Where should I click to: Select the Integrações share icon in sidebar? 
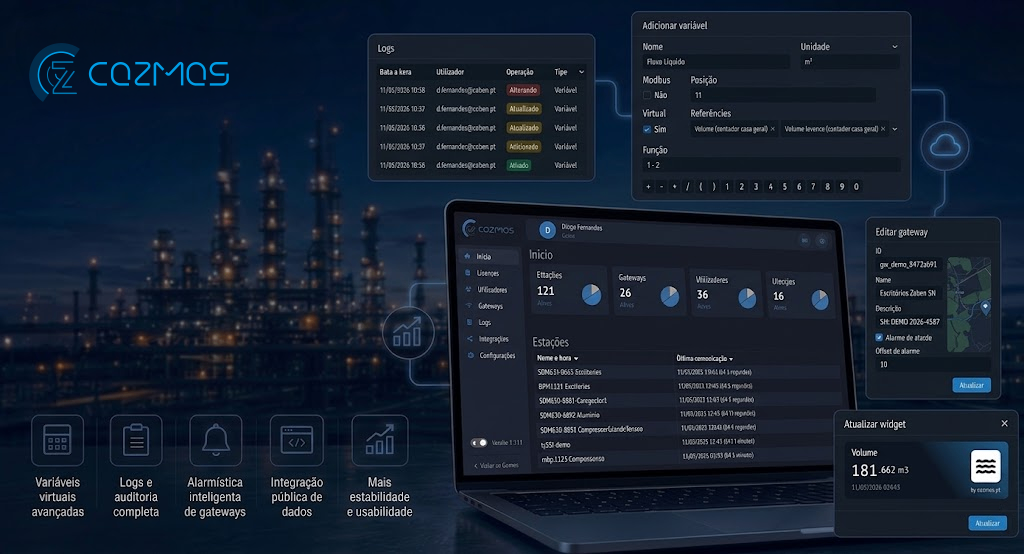[x=470, y=338]
